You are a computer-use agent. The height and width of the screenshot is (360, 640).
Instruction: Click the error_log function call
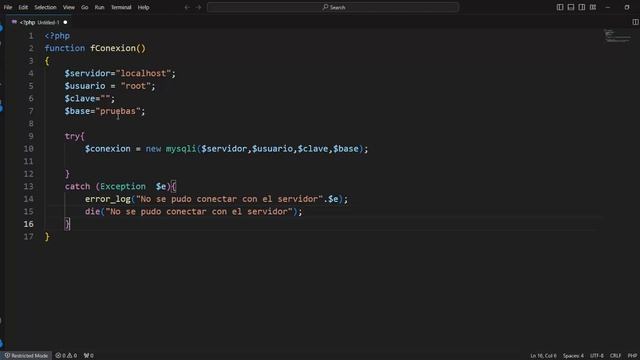pyautogui.click(x=108, y=199)
